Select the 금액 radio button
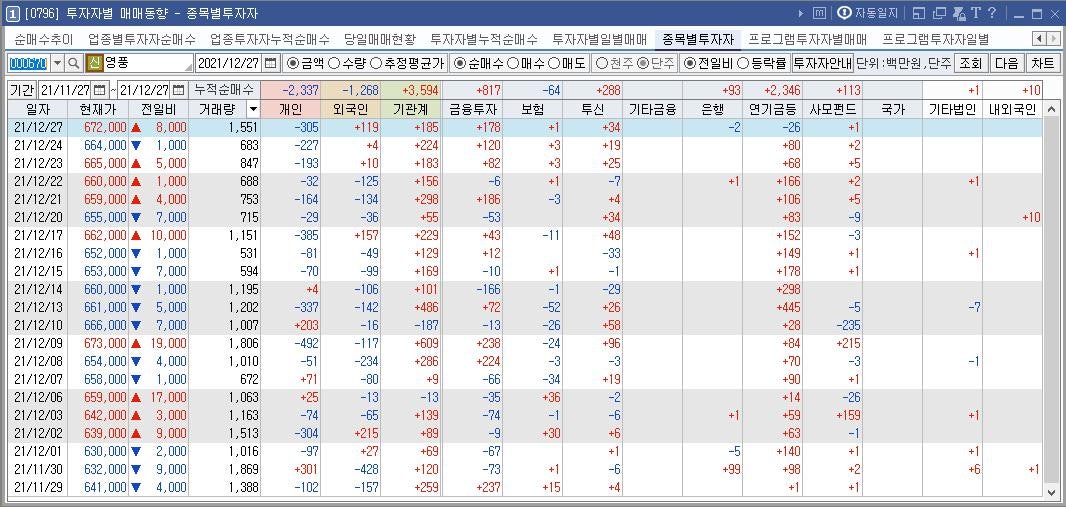Image resolution: width=1066 pixels, height=507 pixels. pyautogui.click(x=293, y=63)
